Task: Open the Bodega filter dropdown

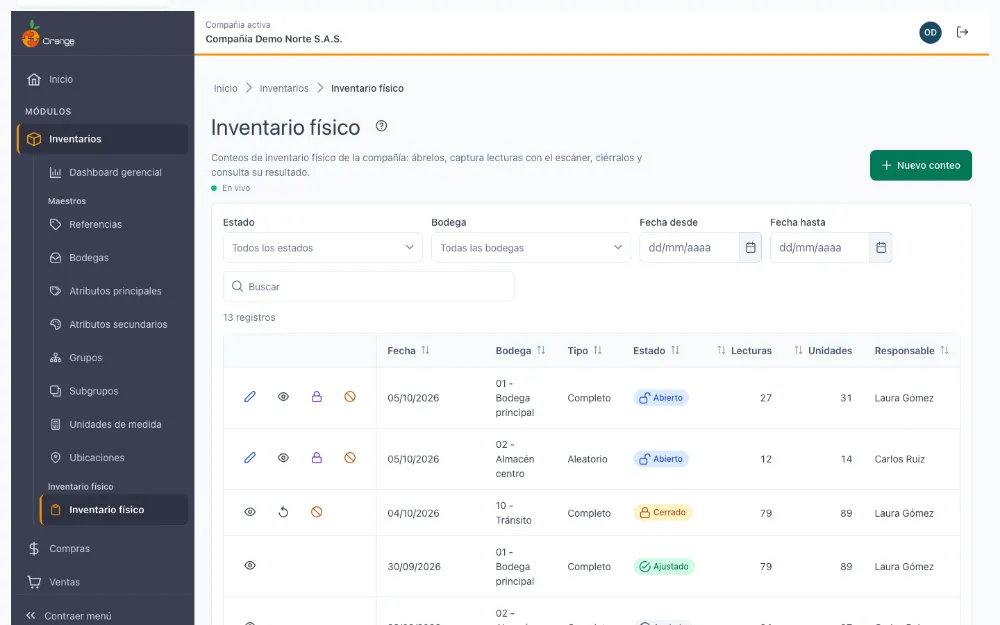Action: [x=531, y=247]
